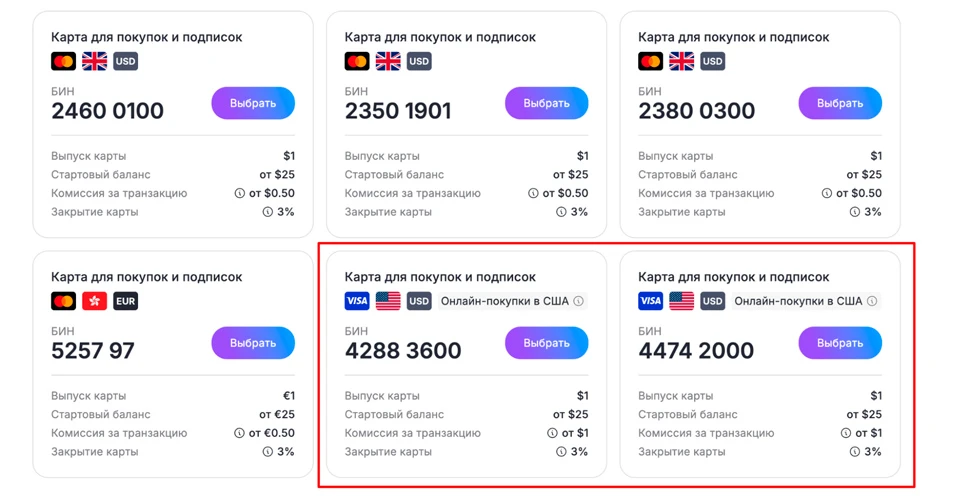
Task: Click EUR currency badge on BIN 5257 97 card
Action: pos(126,301)
